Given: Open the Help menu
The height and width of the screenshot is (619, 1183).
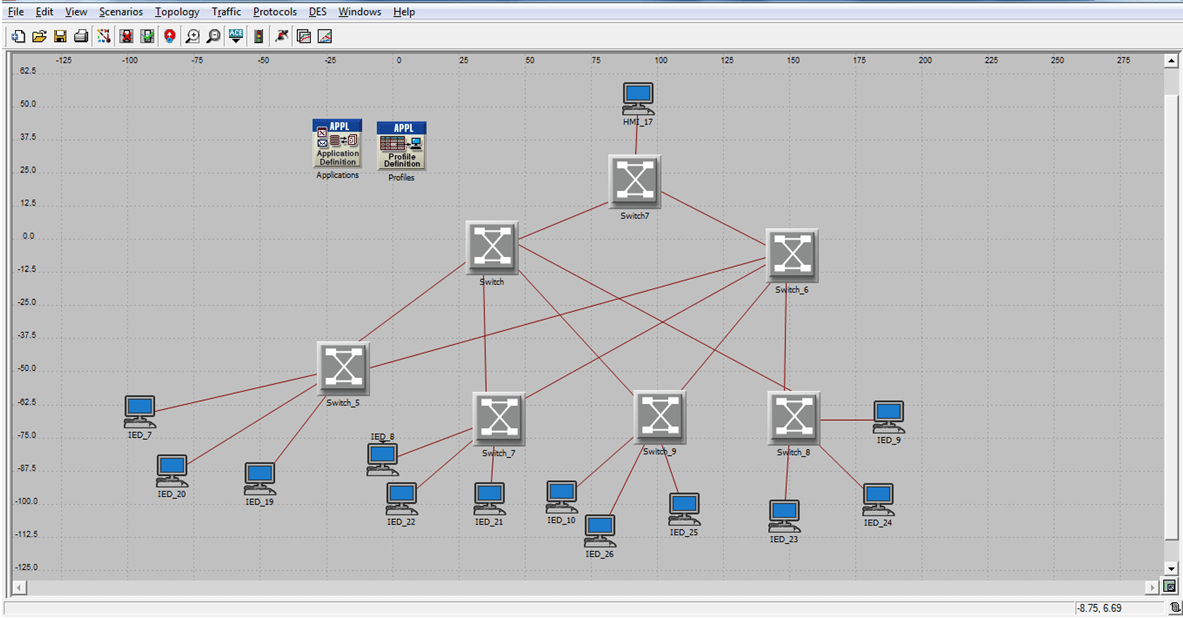Looking at the screenshot, I should (404, 11).
